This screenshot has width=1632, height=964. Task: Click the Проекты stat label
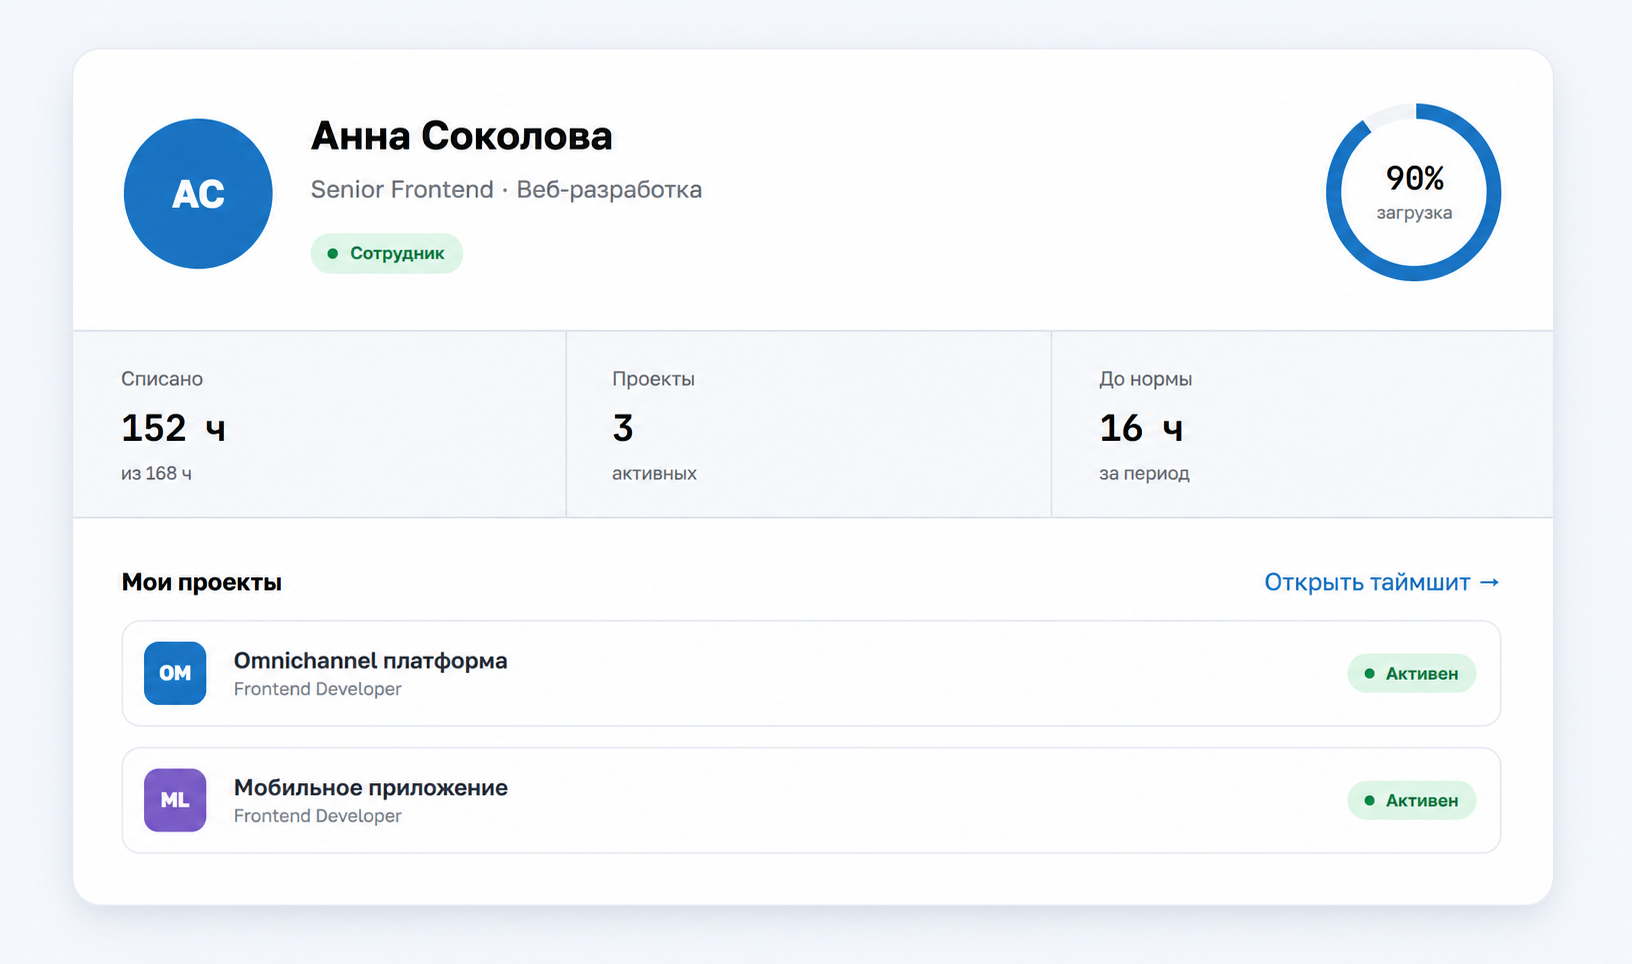click(653, 379)
